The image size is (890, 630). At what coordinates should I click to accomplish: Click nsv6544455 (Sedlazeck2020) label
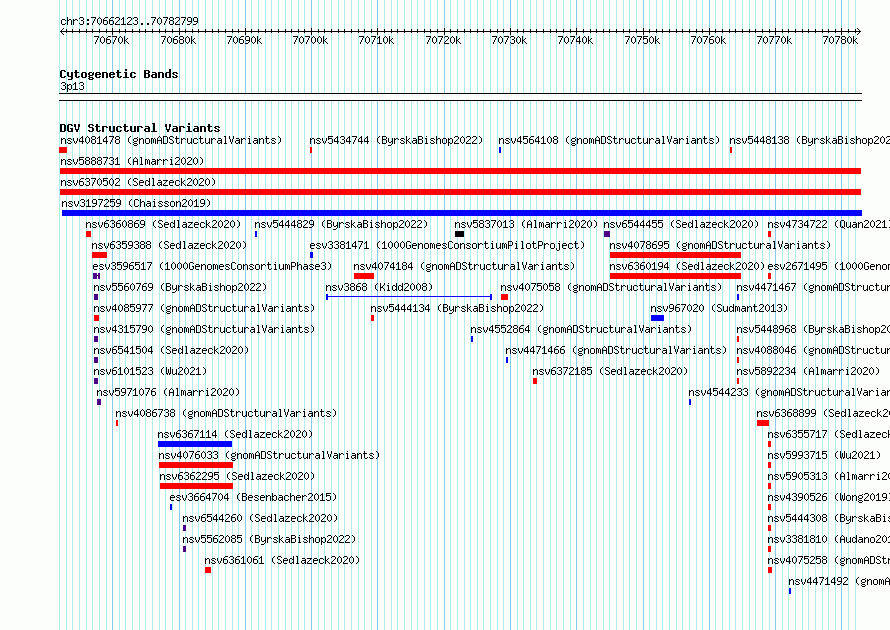(681, 224)
